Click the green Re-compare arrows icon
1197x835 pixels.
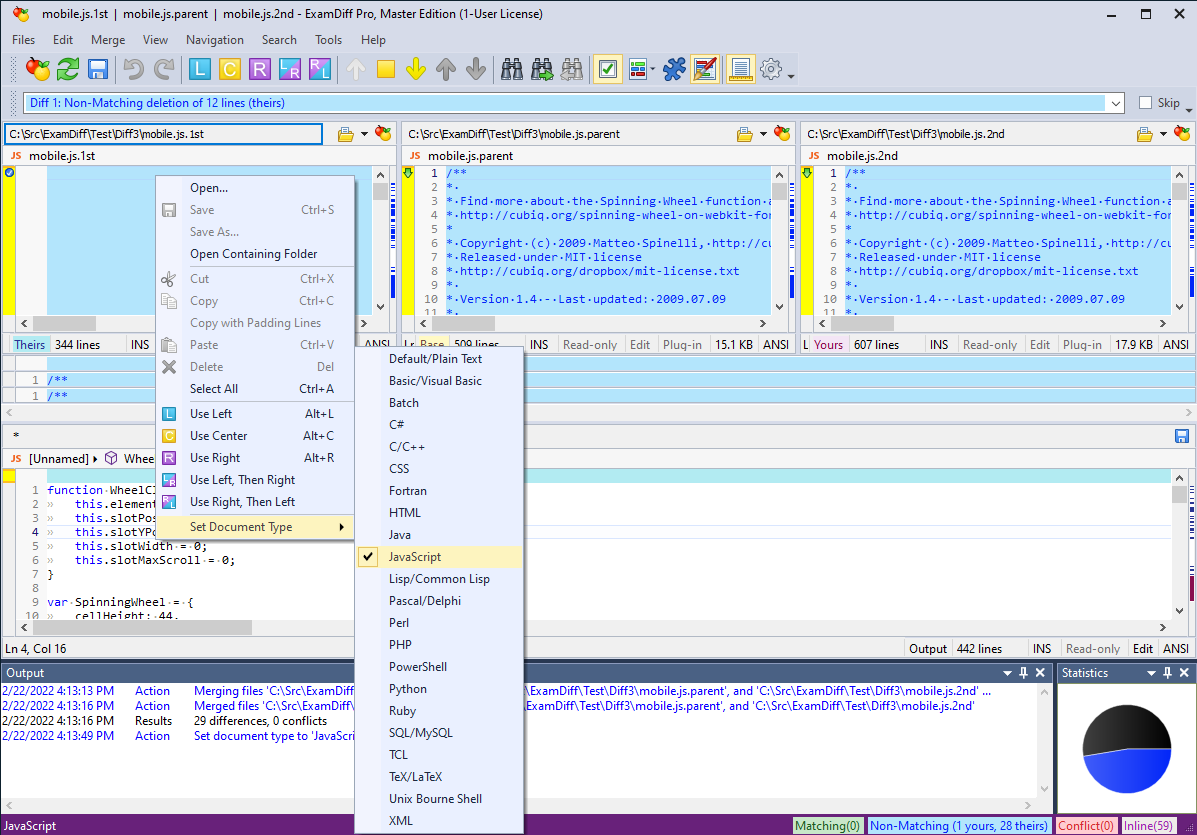point(68,69)
